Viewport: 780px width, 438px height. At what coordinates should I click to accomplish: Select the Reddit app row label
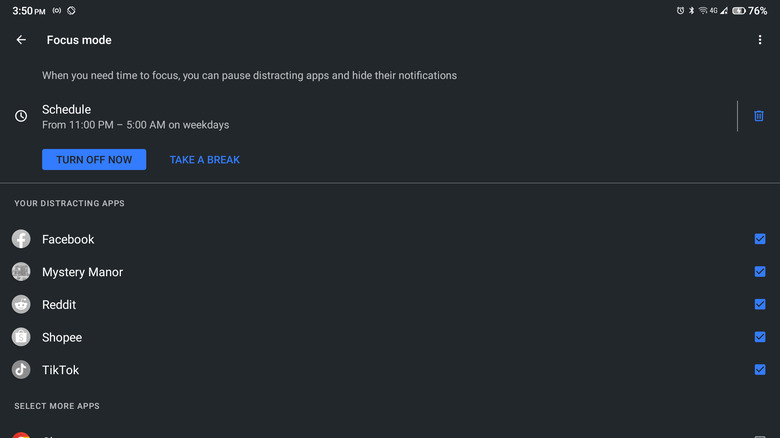coord(59,304)
